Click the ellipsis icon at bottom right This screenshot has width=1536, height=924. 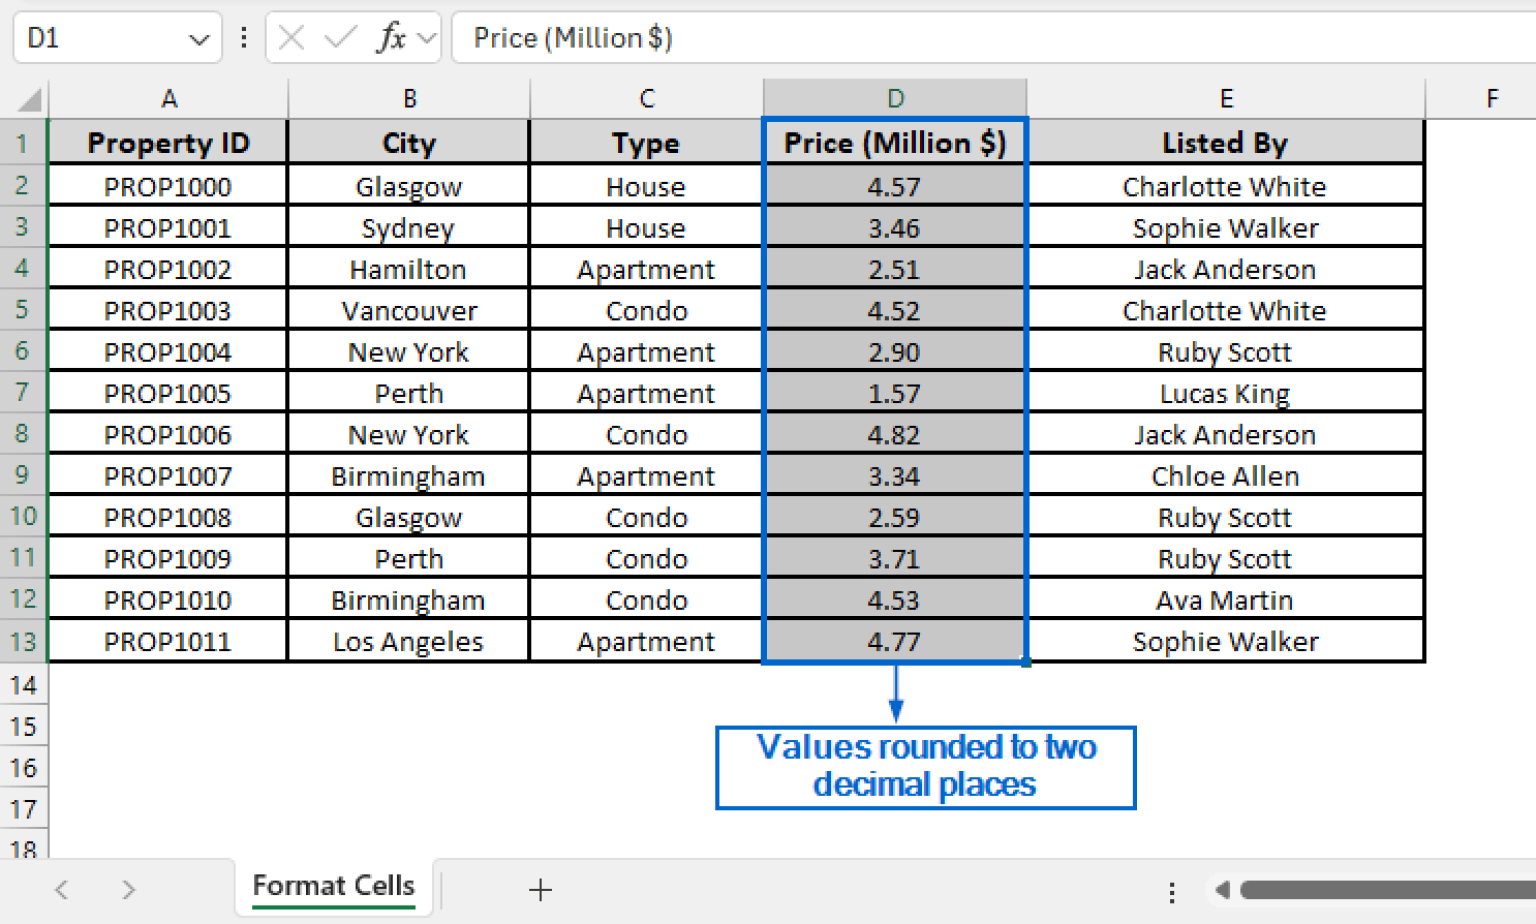(x=1172, y=889)
